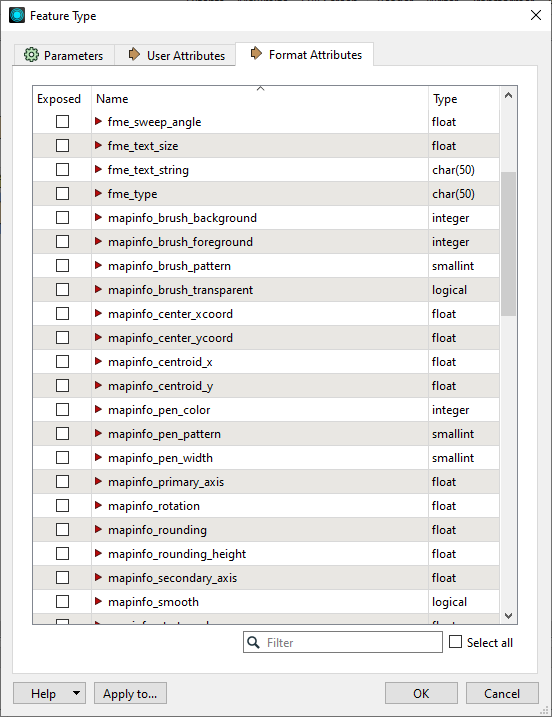Focus the Filter text field
The image size is (552, 717).
click(343, 642)
